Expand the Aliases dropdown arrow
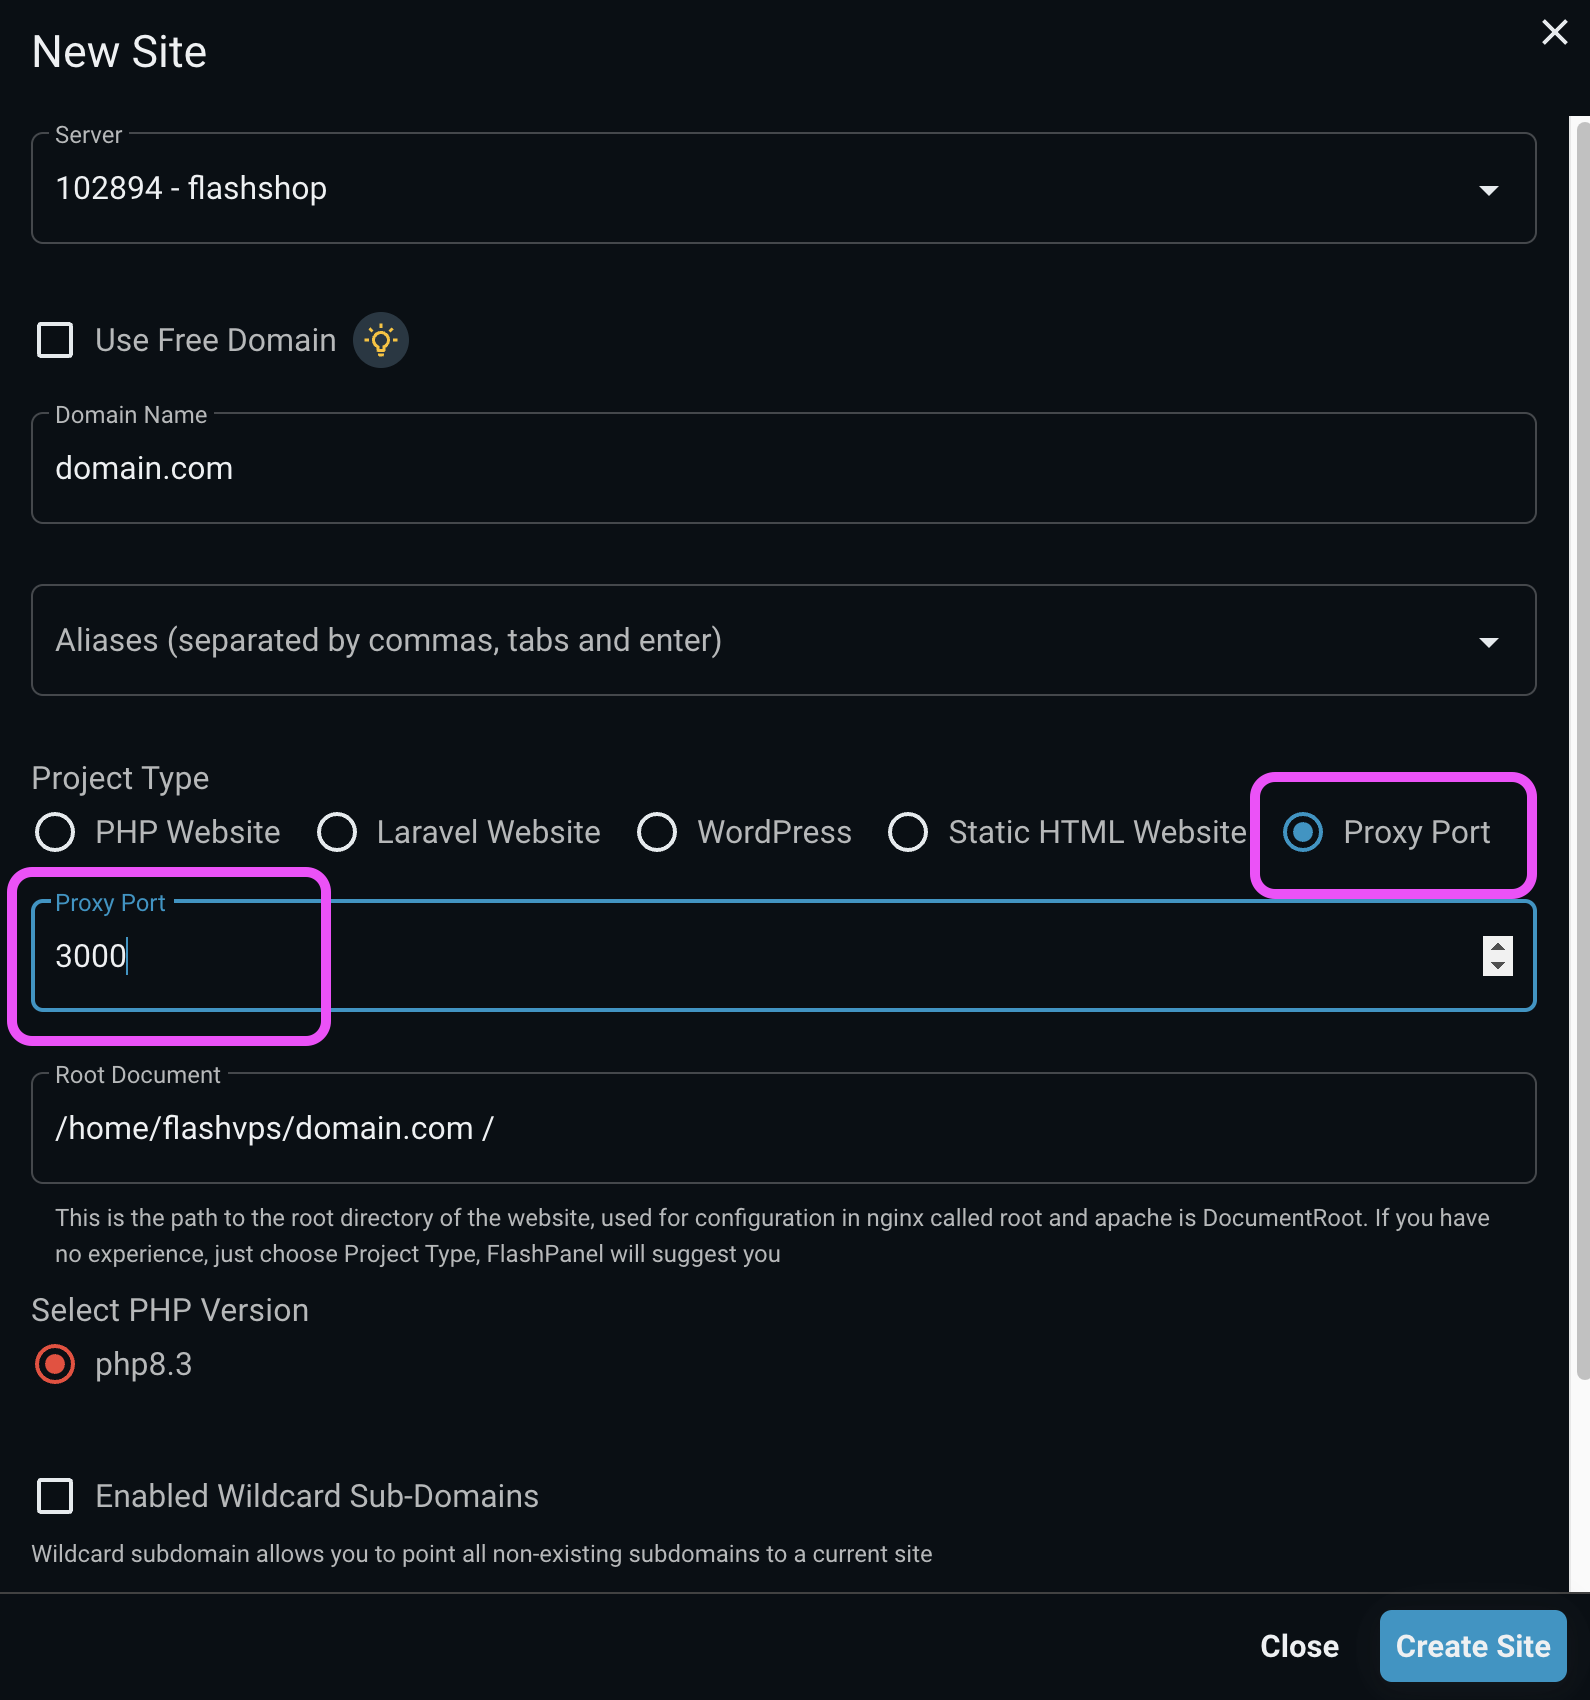Screen dimensions: 1590x1700 [x=1488, y=642]
